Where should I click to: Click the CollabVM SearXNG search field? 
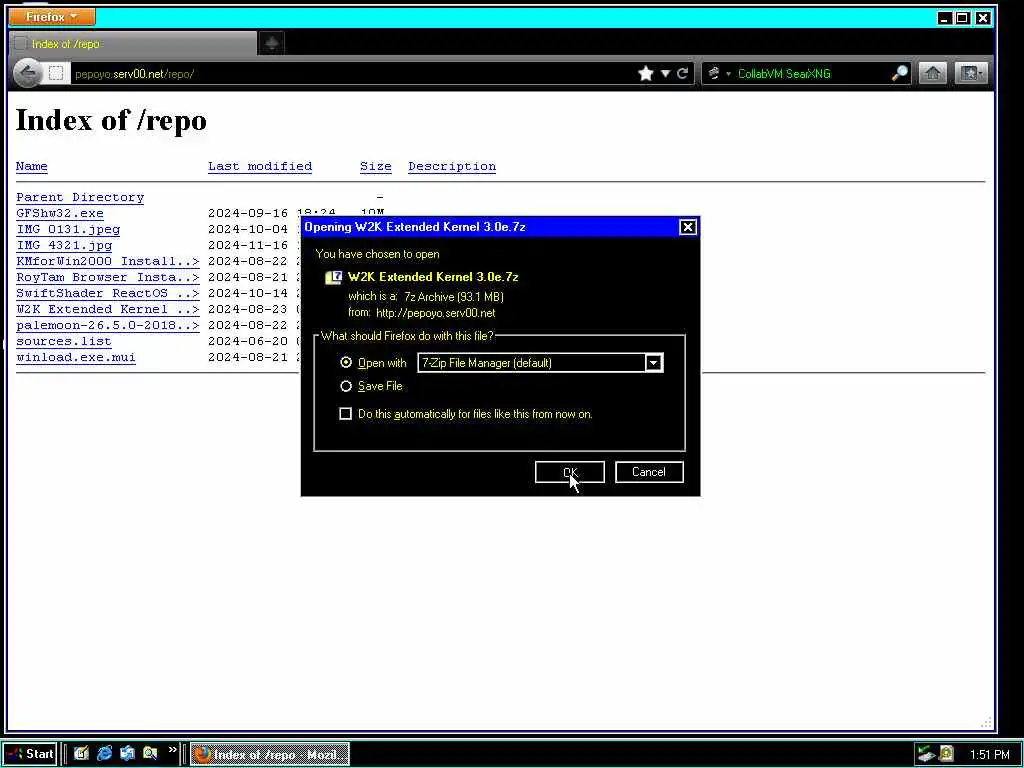tap(812, 74)
